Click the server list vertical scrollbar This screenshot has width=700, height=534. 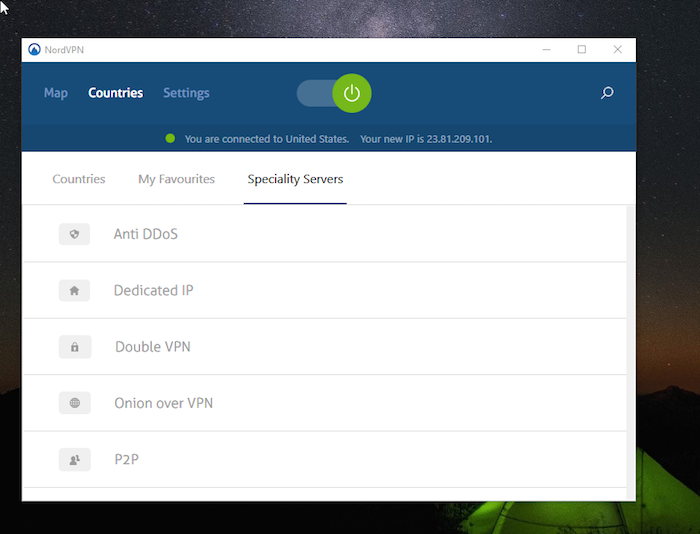[x=631, y=353]
